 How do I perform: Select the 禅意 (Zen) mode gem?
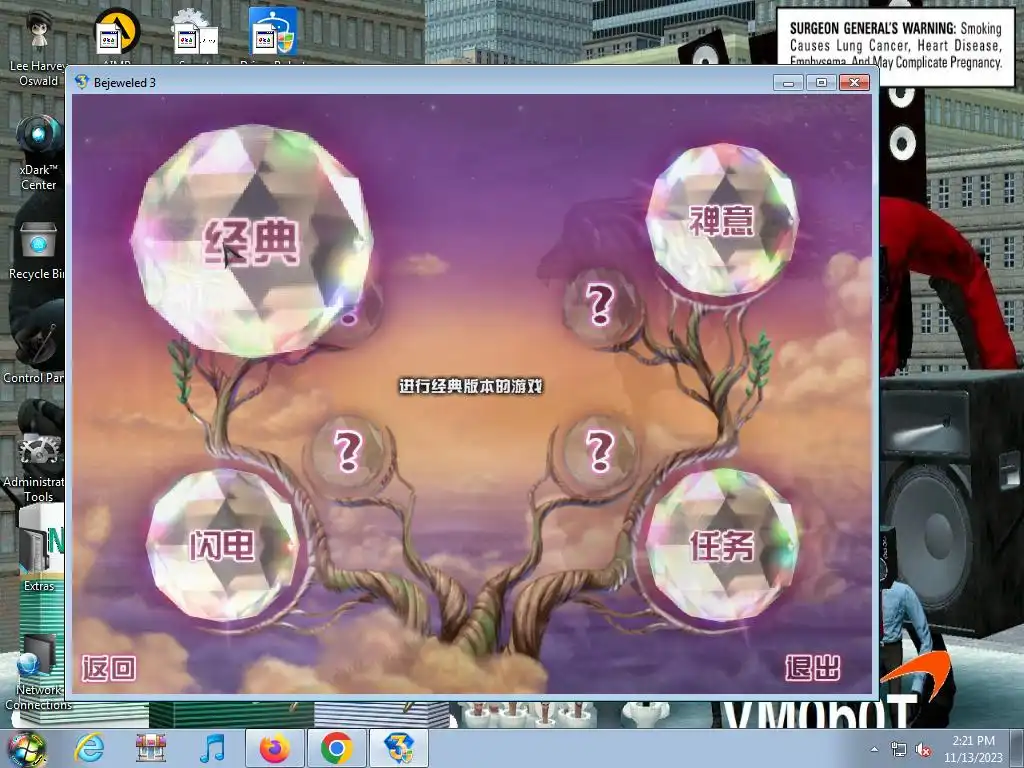[x=722, y=219]
